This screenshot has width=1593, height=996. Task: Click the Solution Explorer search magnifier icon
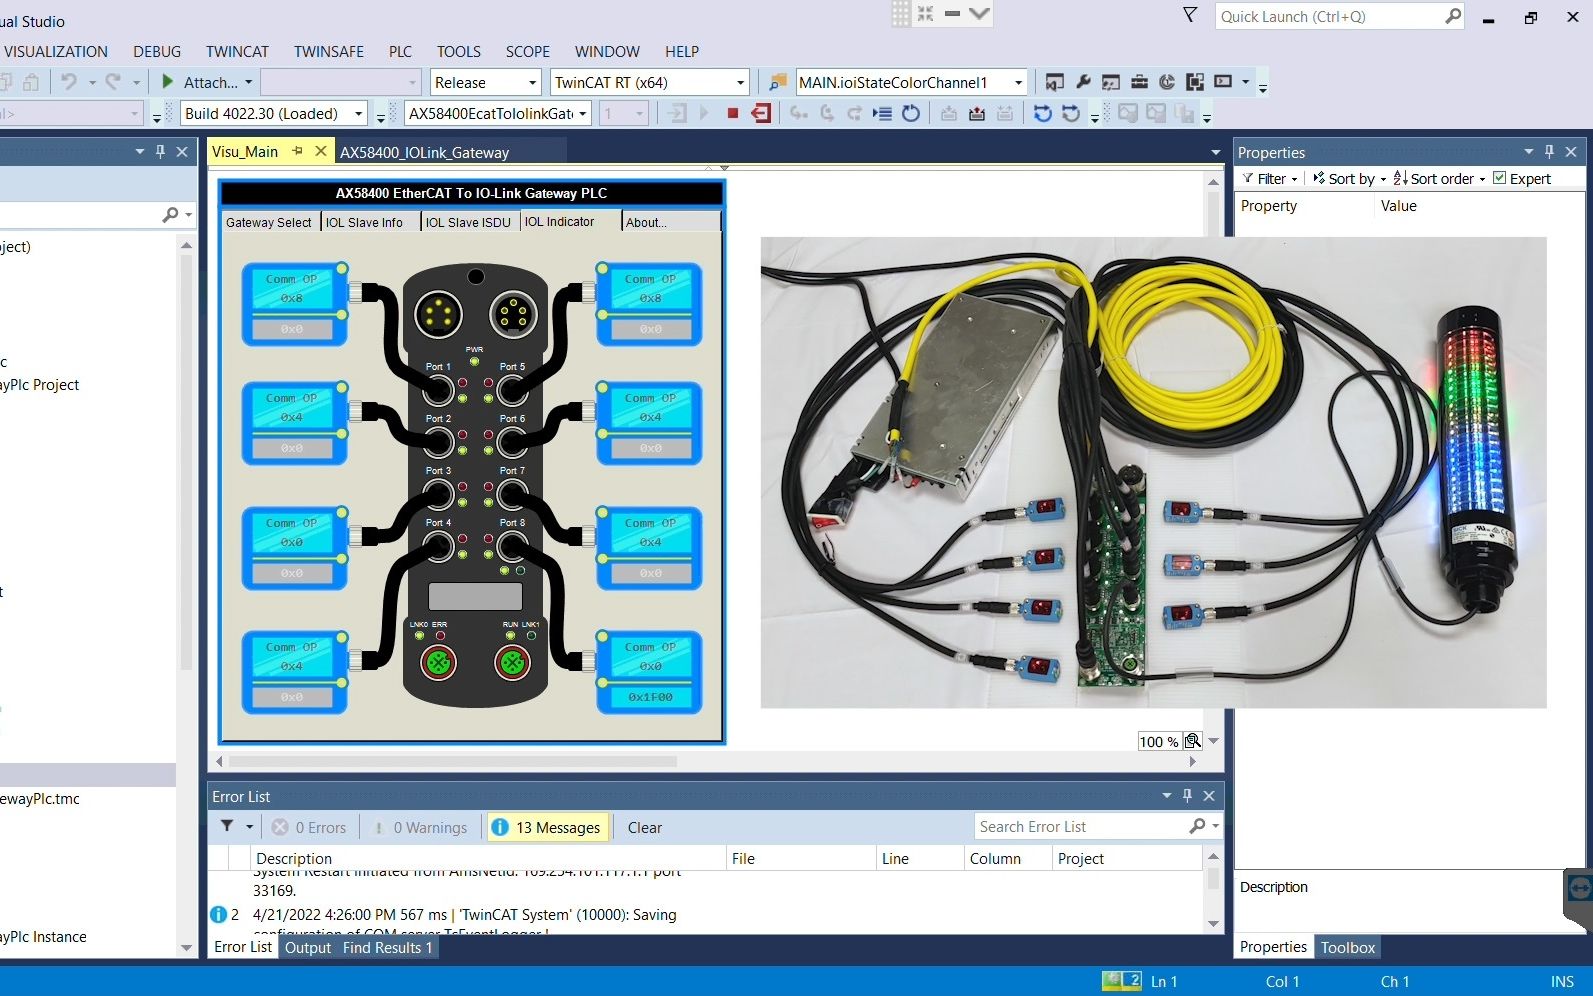click(171, 214)
